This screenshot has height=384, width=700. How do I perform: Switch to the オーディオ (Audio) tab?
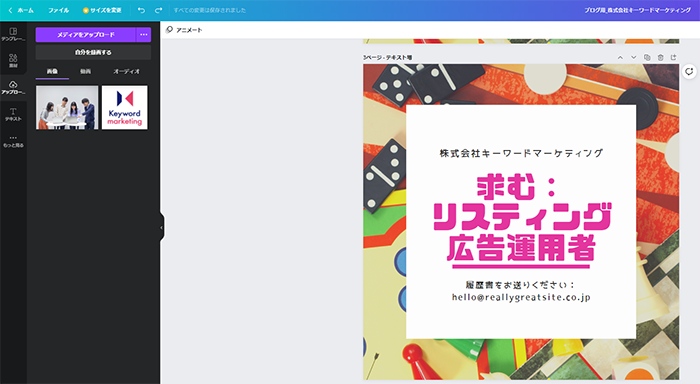pos(126,71)
